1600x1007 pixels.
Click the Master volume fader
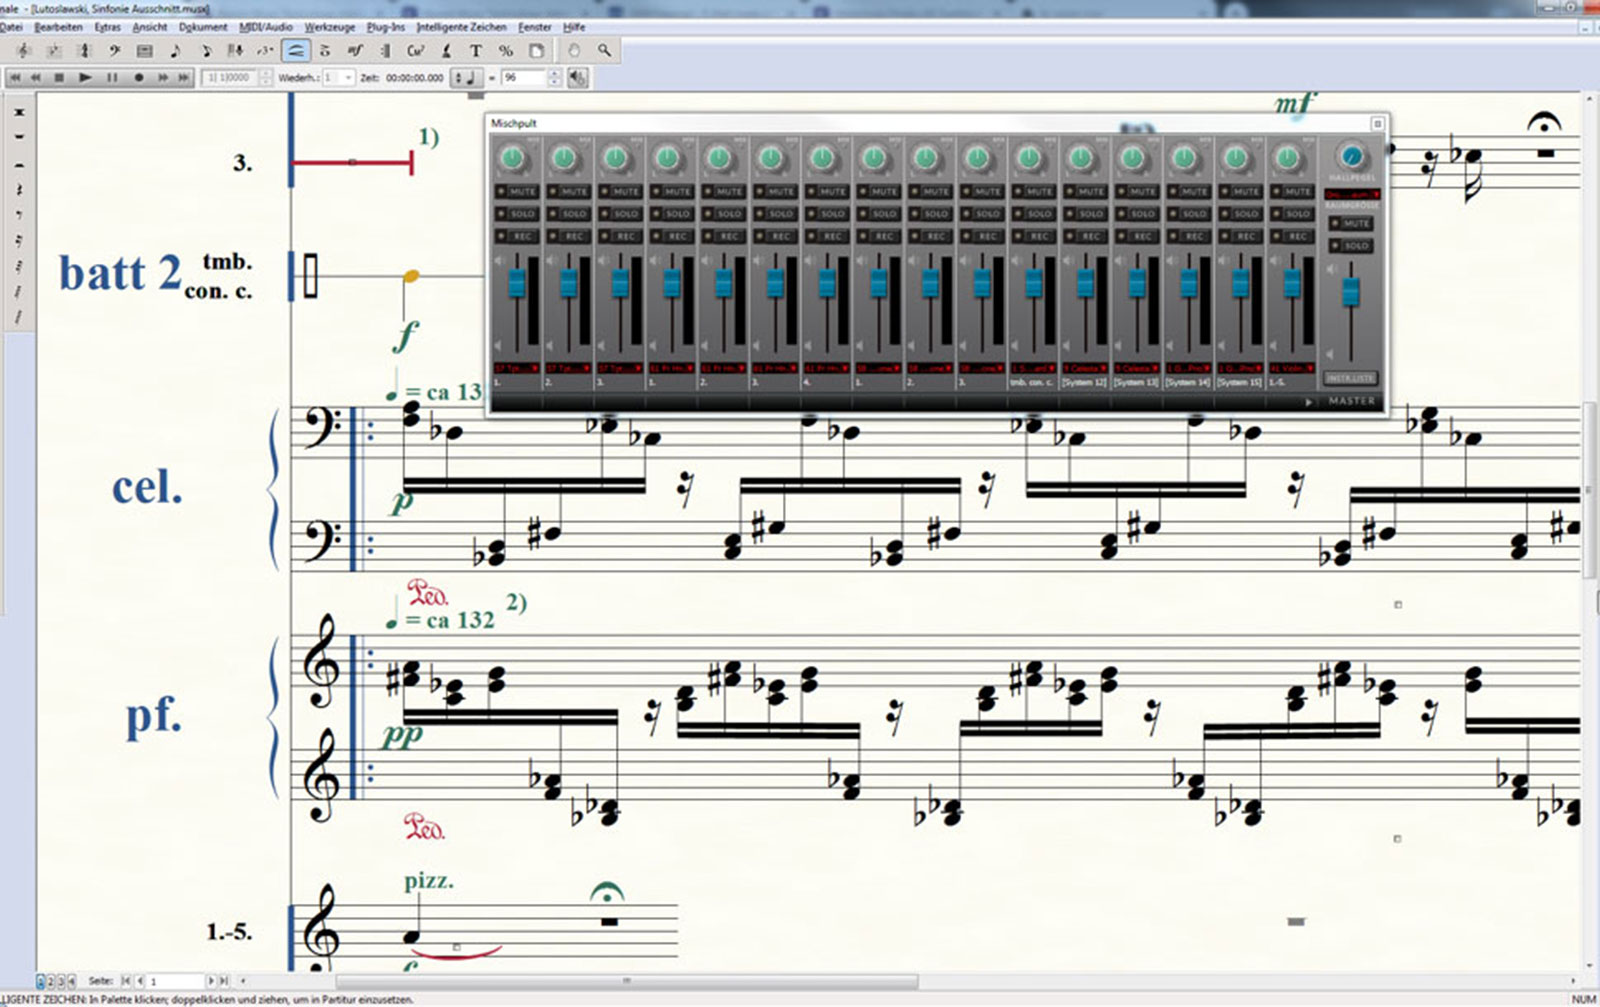pyautogui.click(x=1351, y=292)
